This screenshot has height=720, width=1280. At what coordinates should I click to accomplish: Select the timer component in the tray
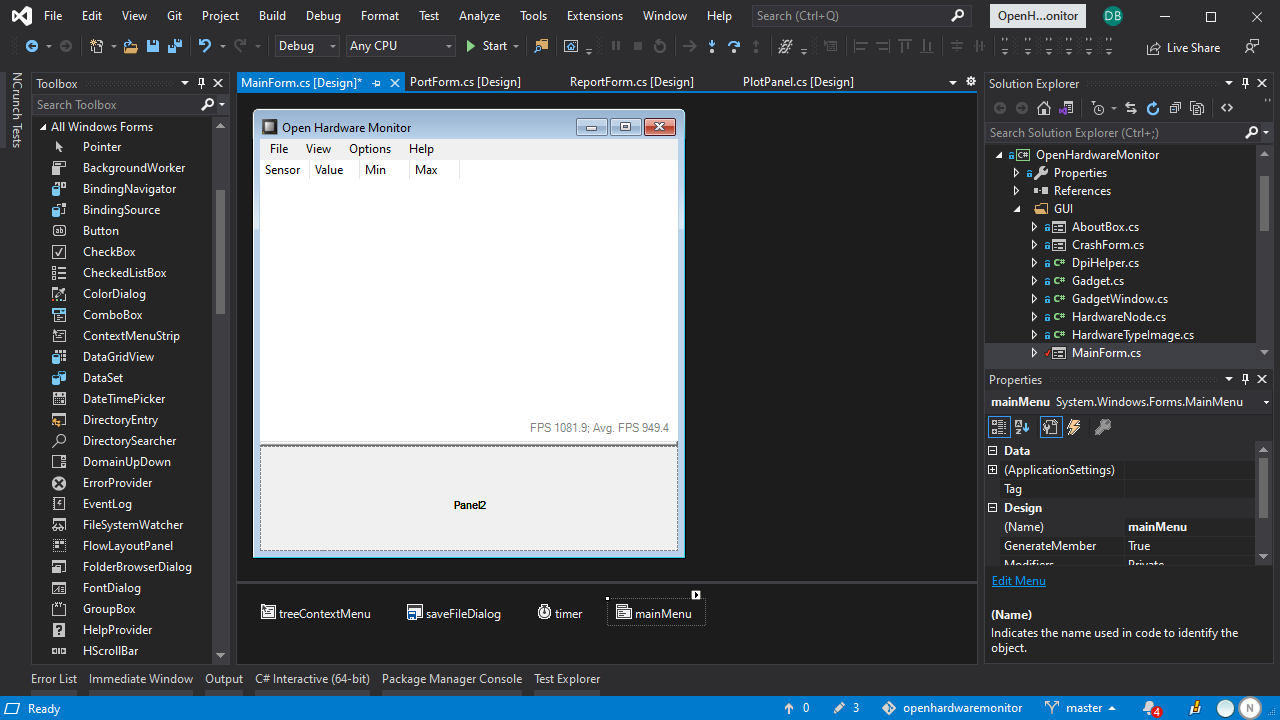pos(559,613)
